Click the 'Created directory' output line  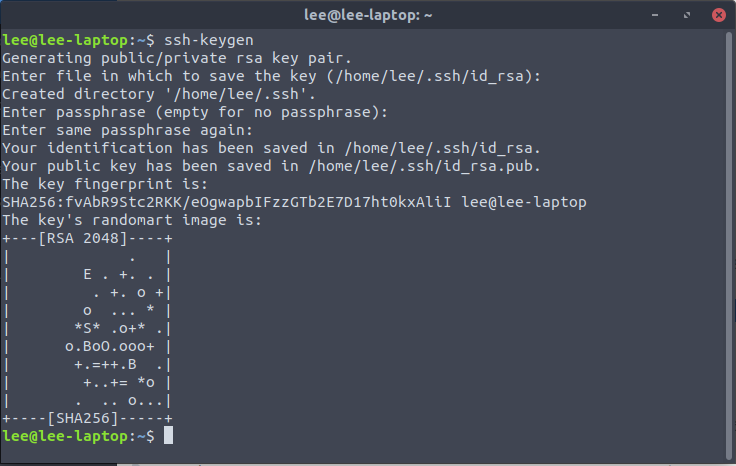click(159, 94)
